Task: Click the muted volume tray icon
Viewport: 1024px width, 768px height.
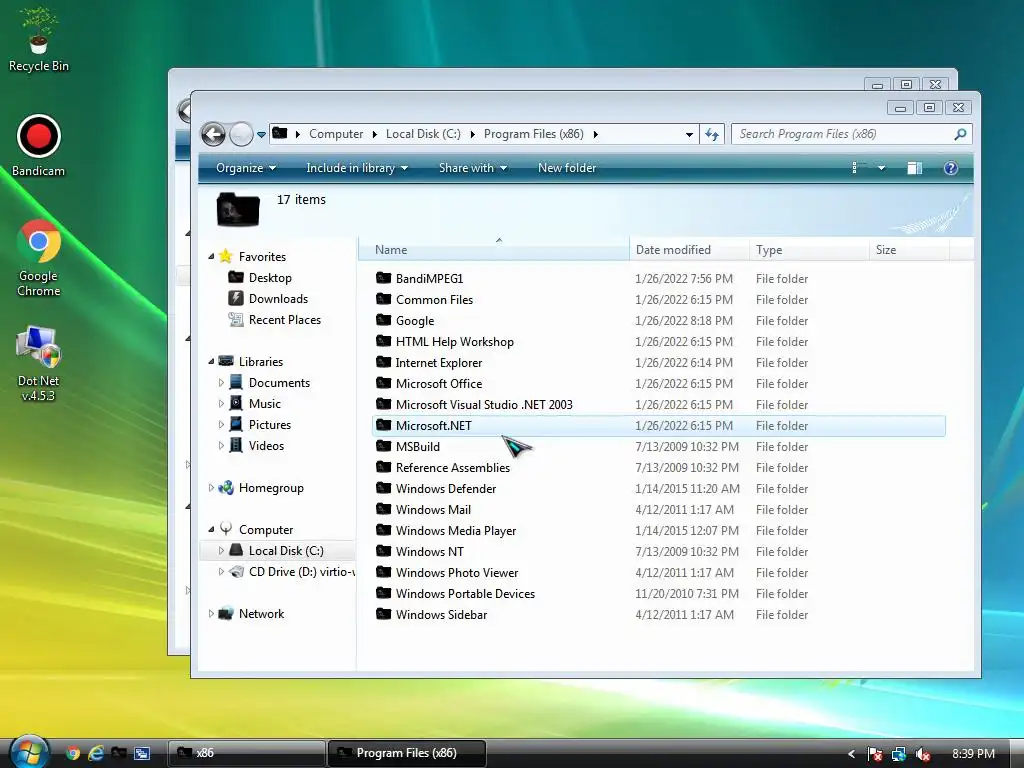Action: click(x=922, y=754)
